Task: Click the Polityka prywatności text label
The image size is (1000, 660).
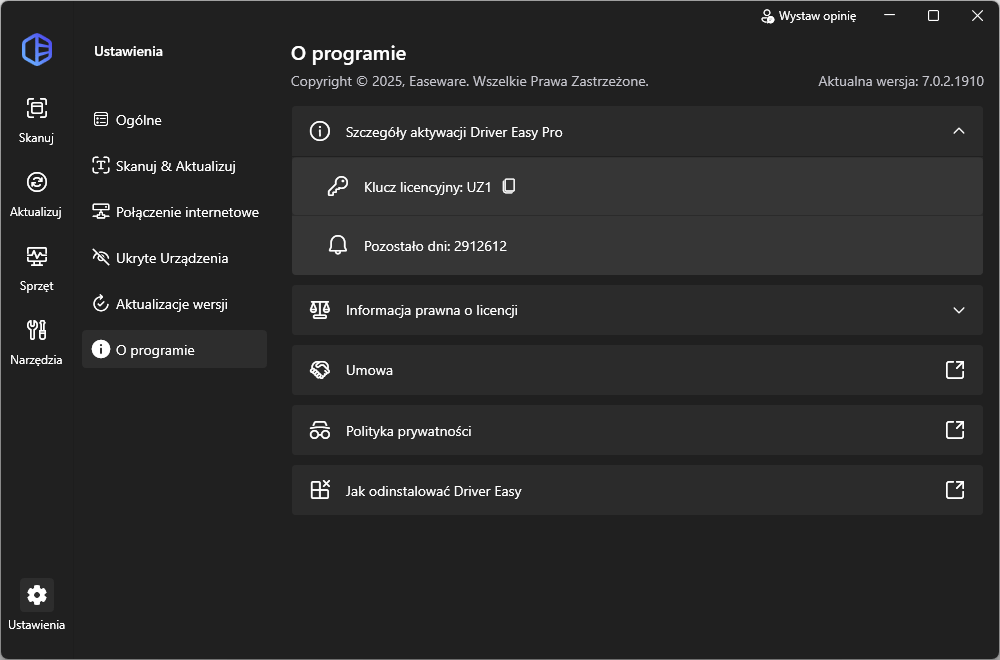Action: click(x=409, y=431)
